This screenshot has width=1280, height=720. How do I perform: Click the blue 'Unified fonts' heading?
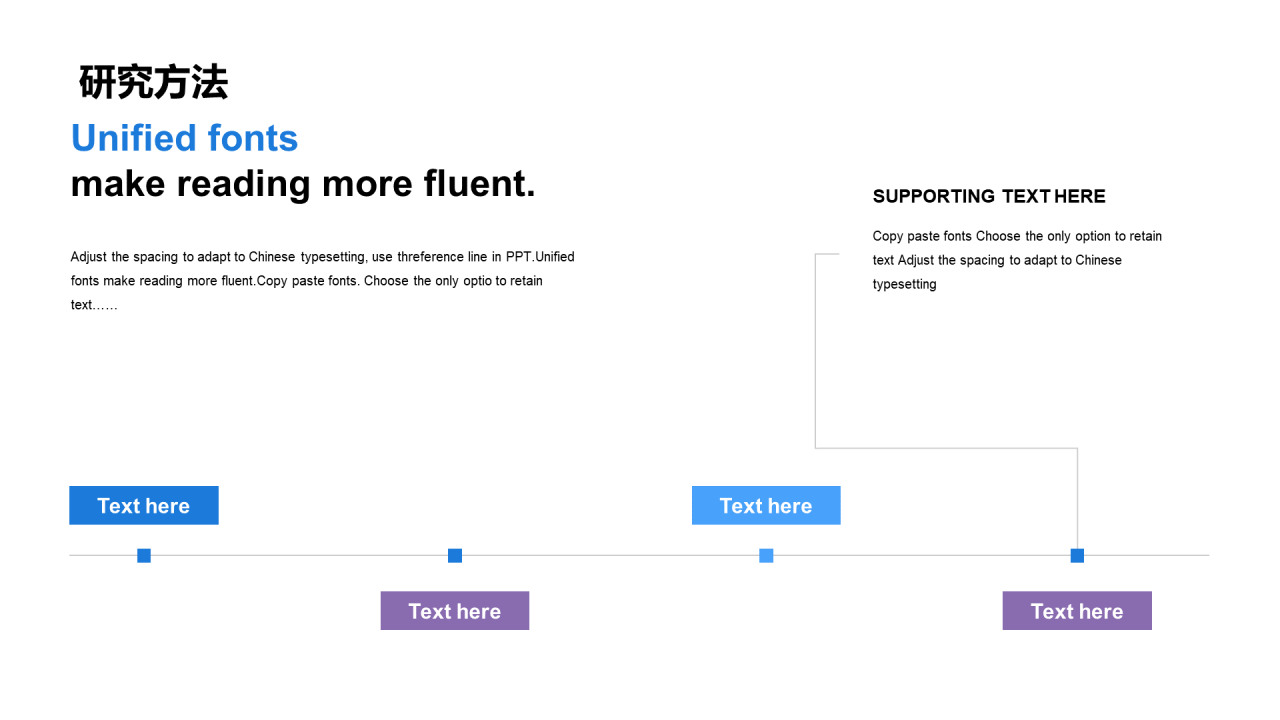pos(185,138)
